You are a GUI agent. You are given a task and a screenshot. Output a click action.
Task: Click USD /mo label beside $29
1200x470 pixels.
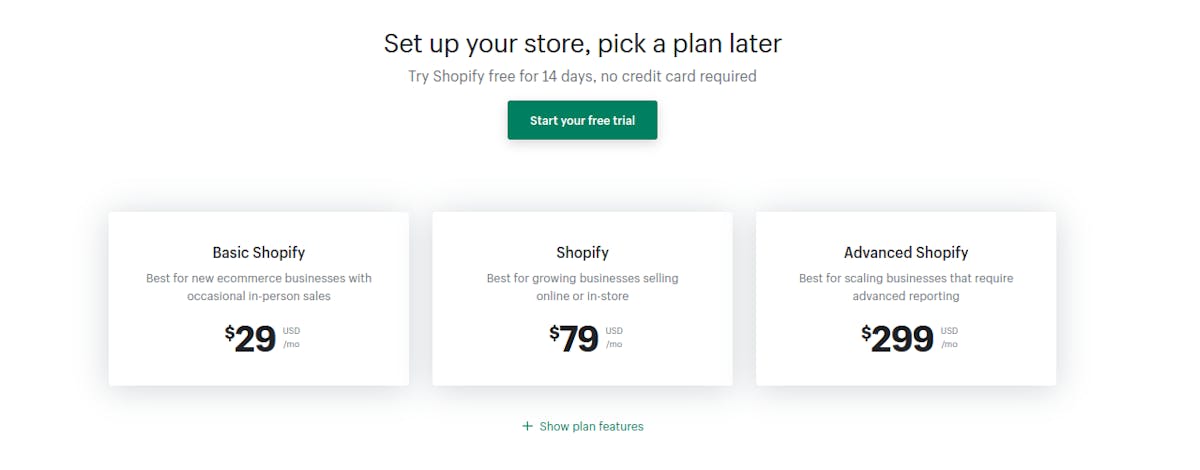[291, 338]
